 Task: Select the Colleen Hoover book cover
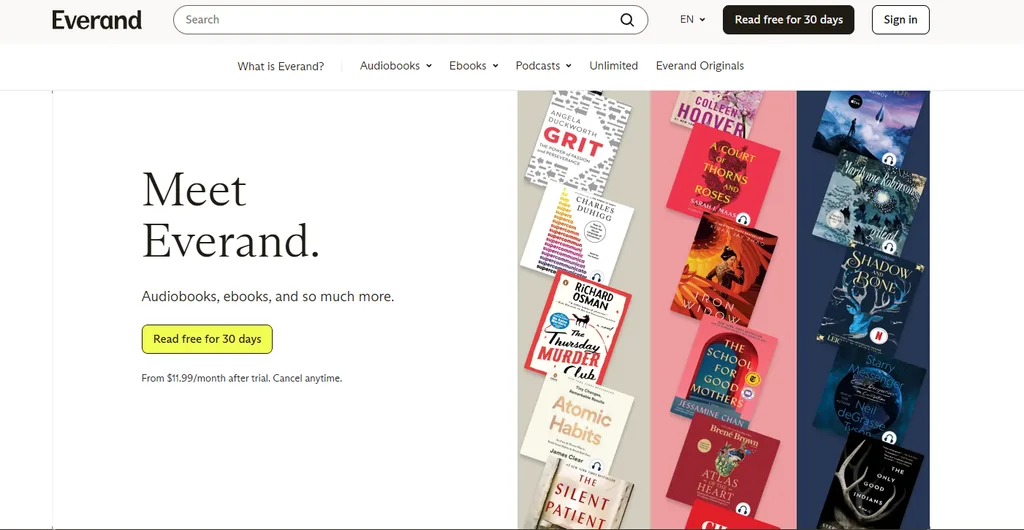718,112
